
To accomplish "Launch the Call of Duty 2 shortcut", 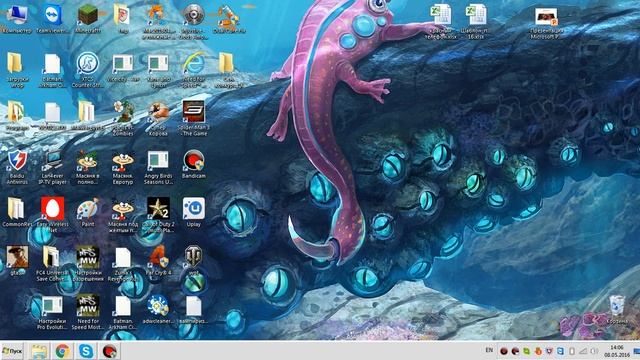I will coord(158,215).
